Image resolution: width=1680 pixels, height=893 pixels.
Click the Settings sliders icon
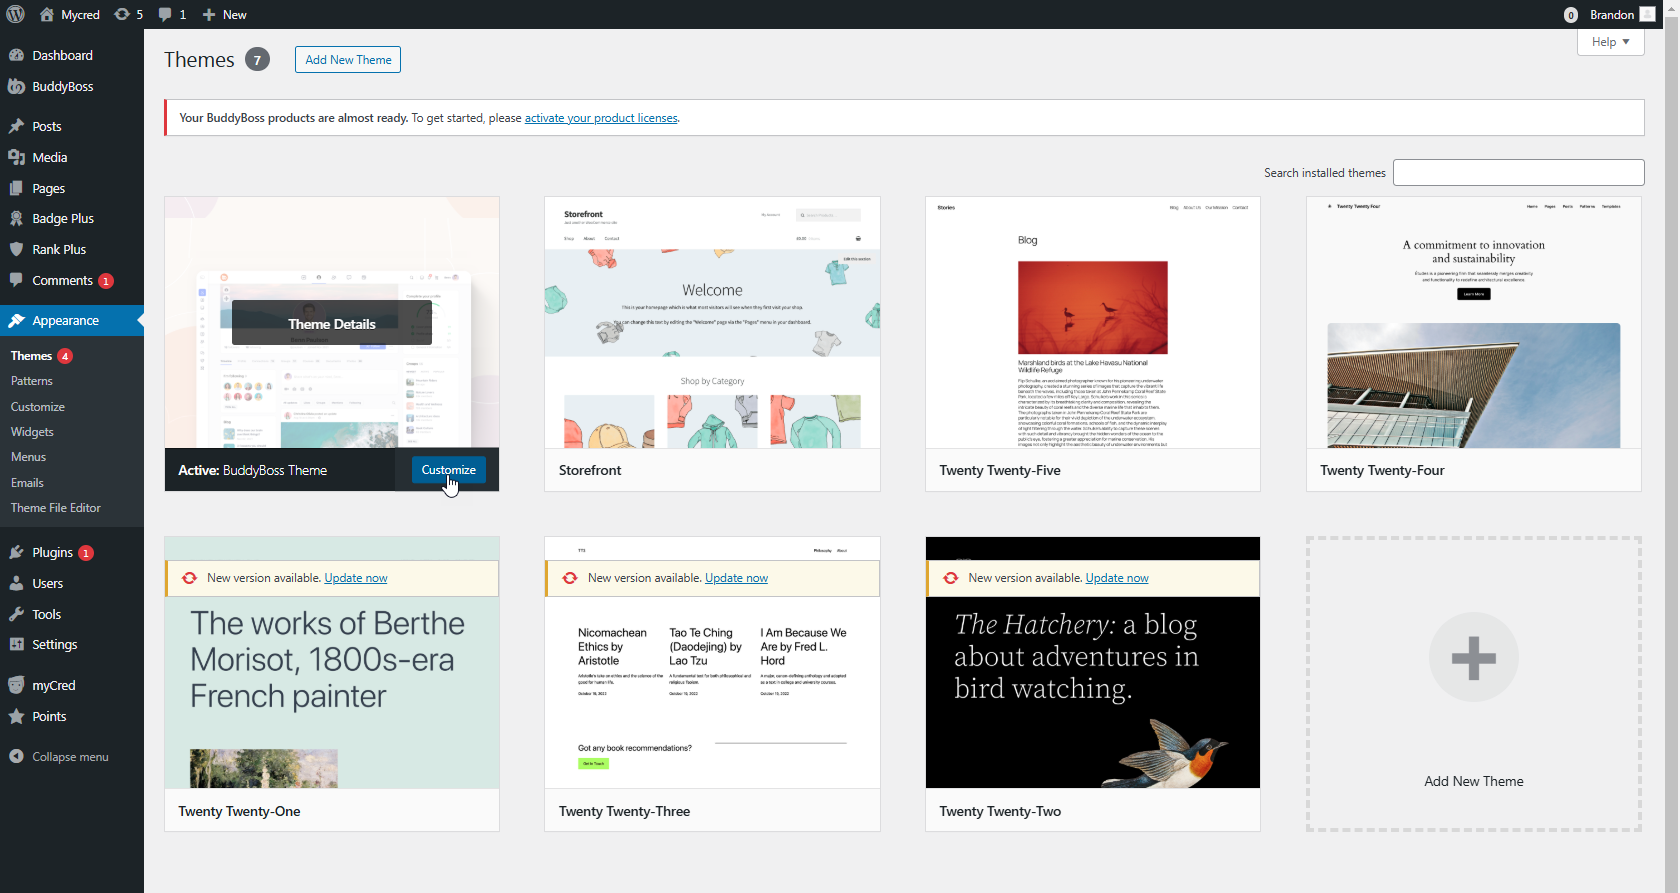[x=16, y=644]
